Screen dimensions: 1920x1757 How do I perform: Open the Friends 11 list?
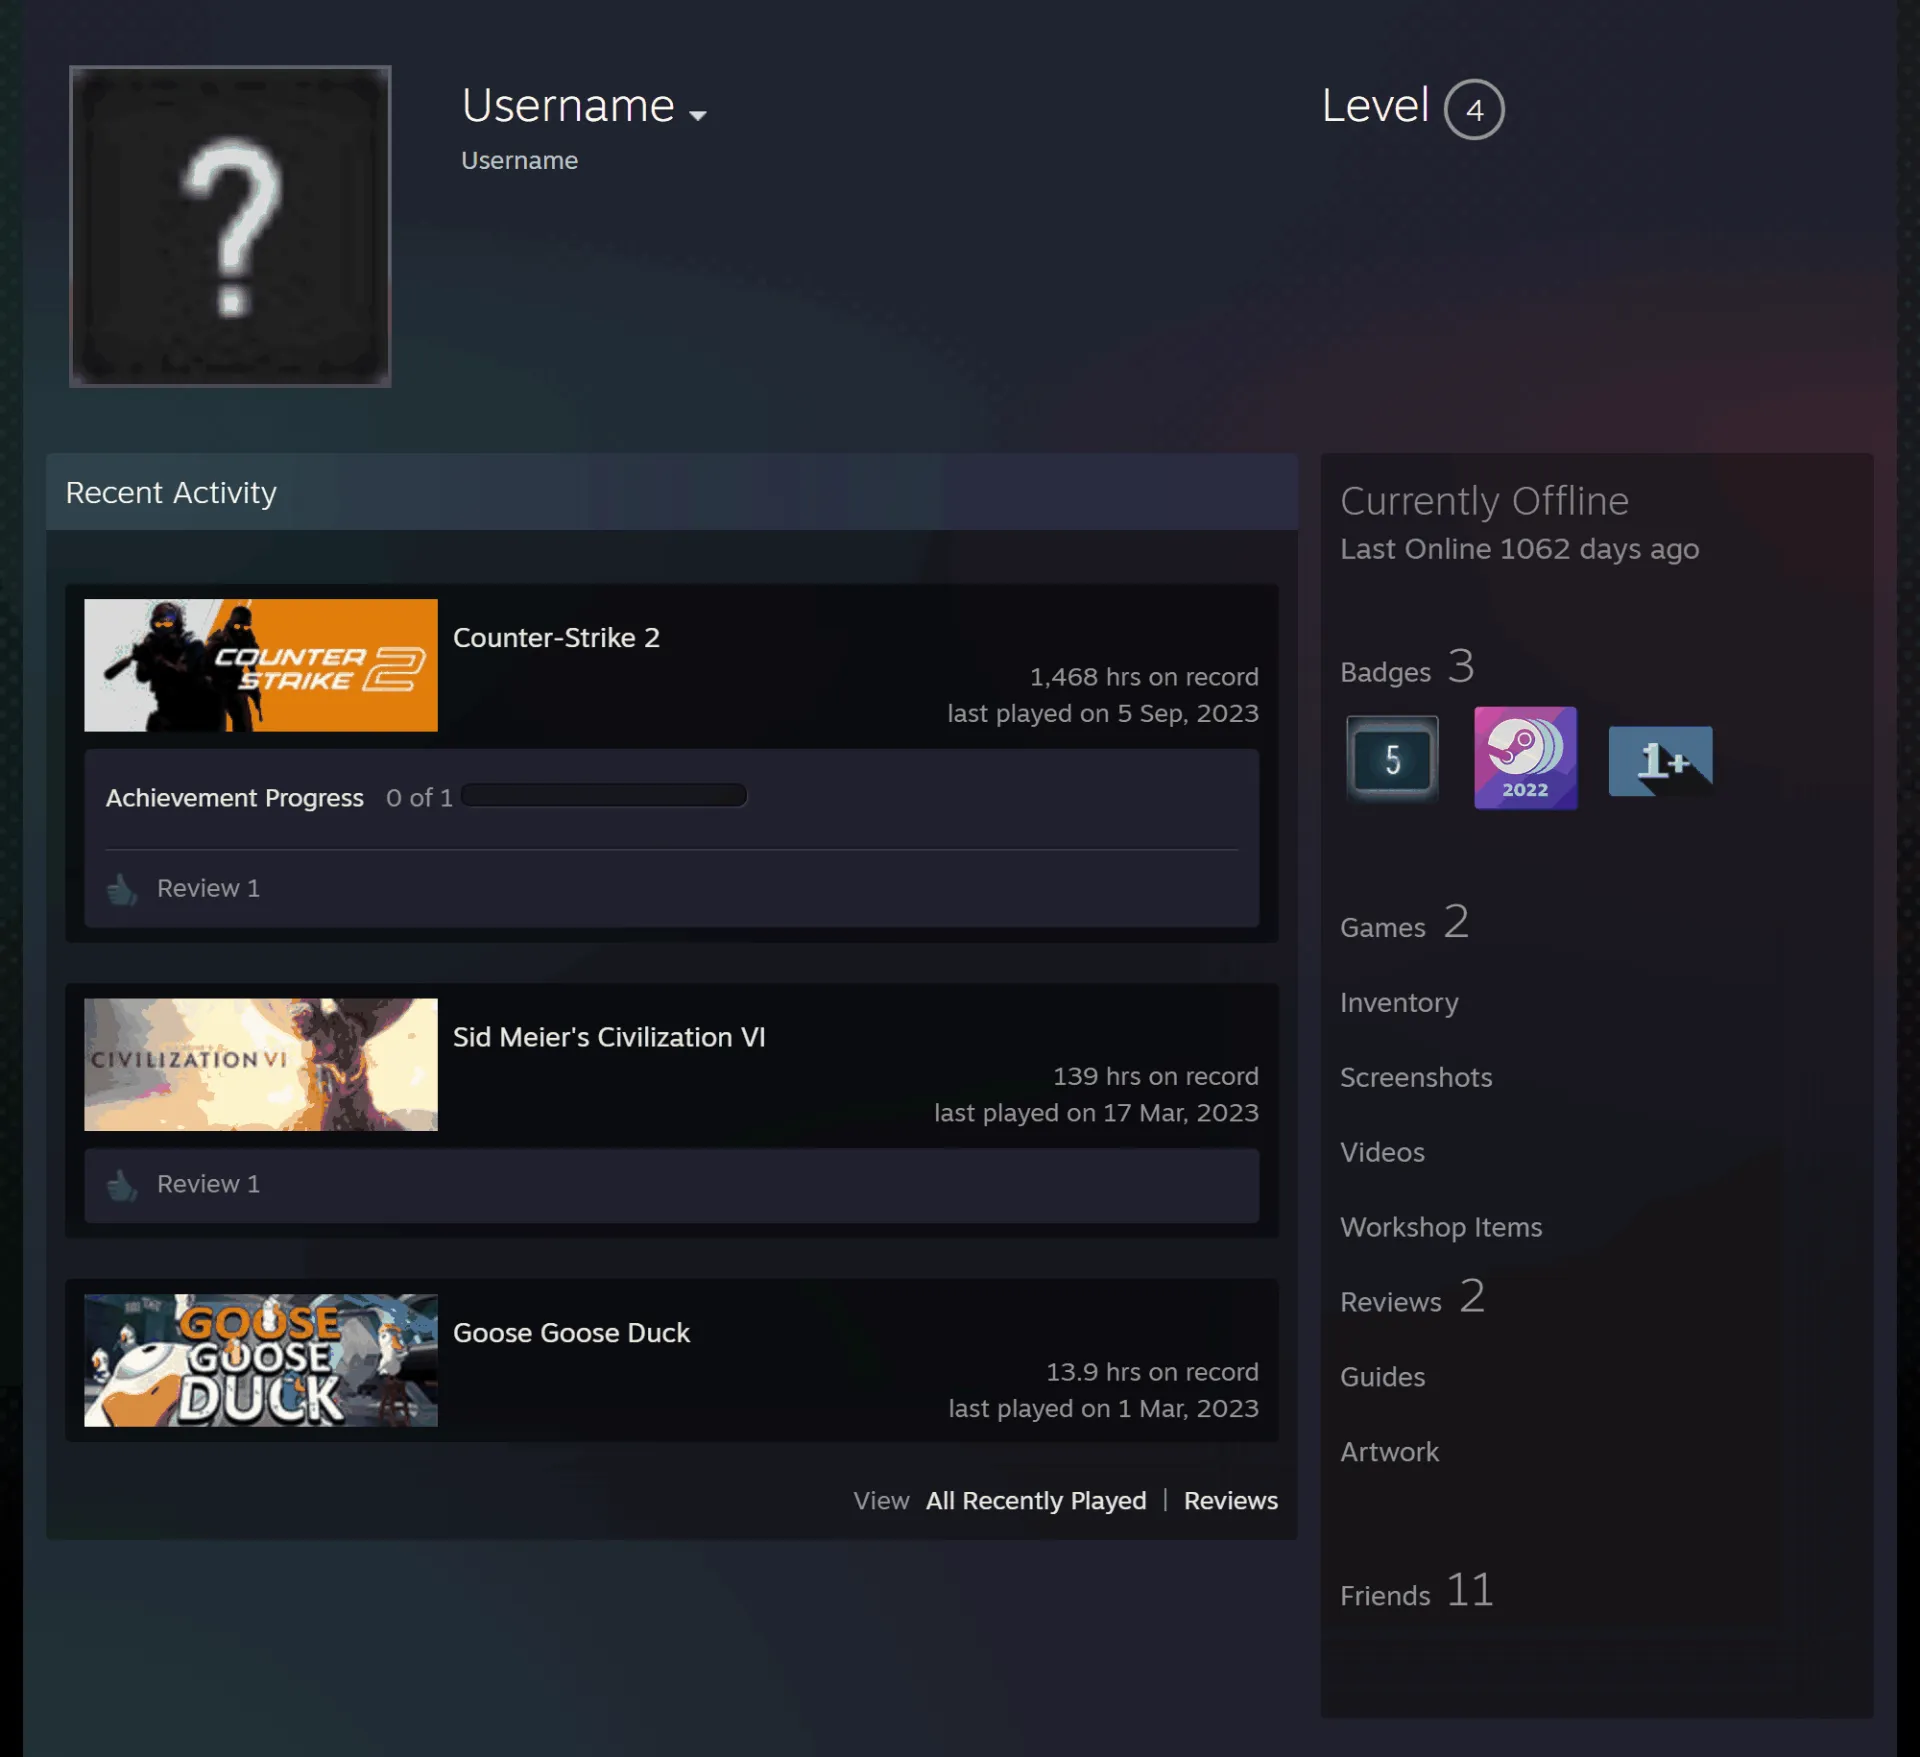[1417, 1591]
